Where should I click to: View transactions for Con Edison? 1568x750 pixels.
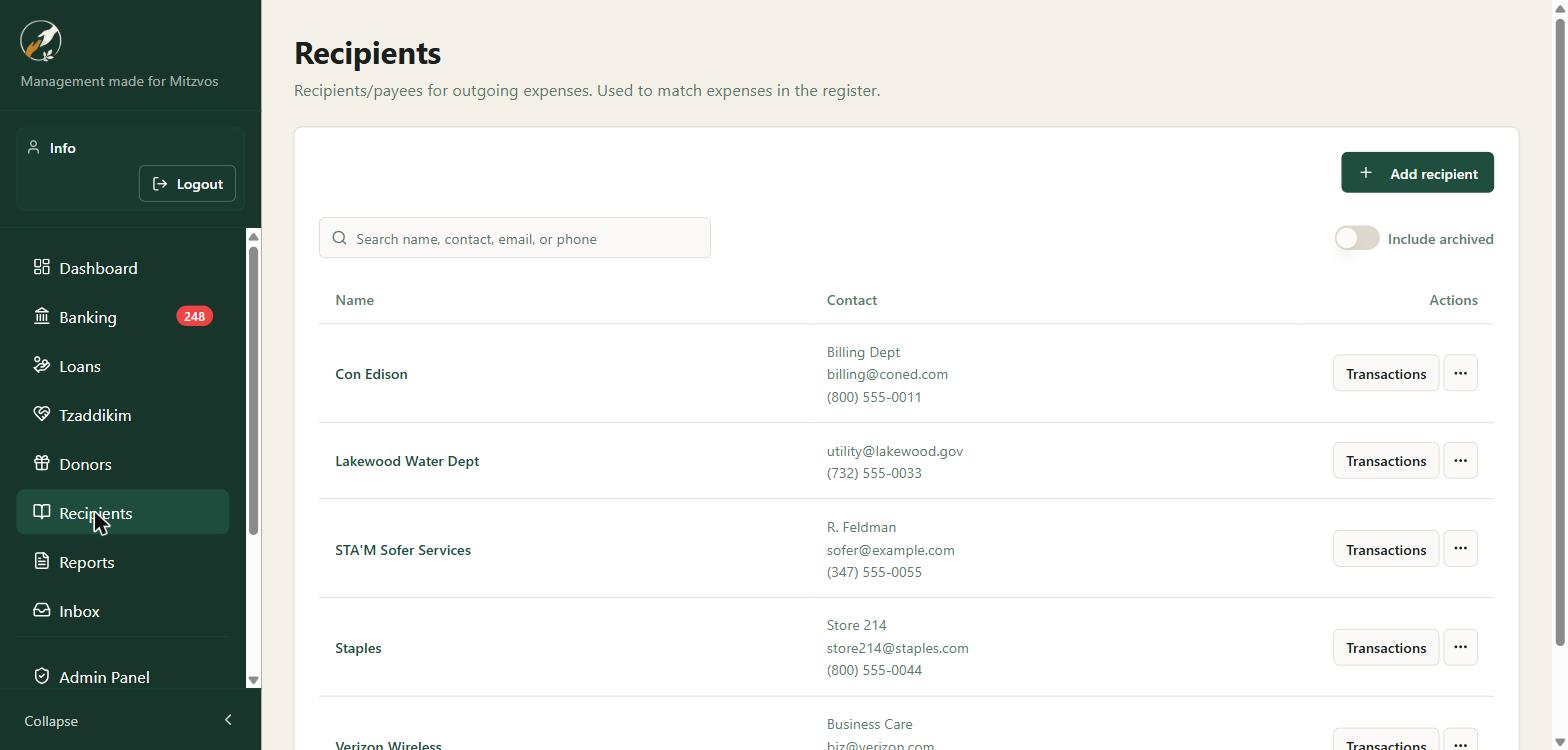1386,374
